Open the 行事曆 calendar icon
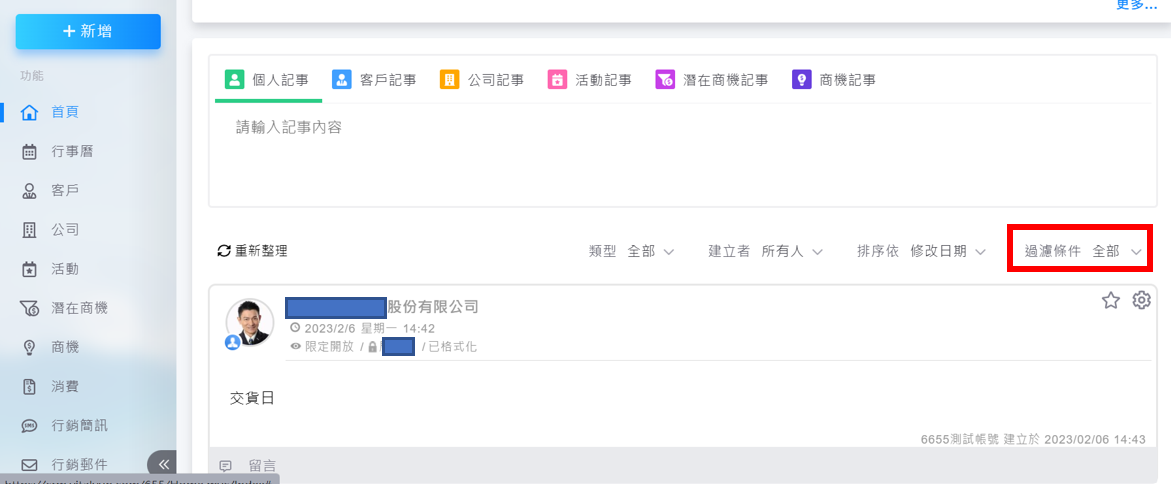 [x=30, y=152]
